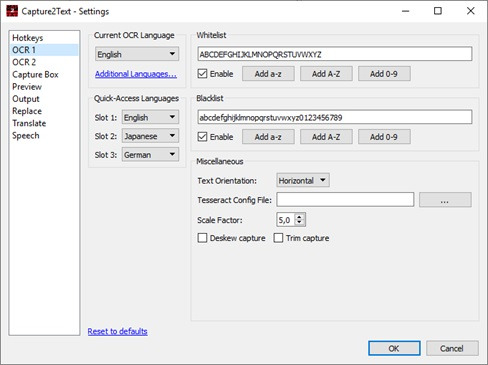Viewport: 488px width, 365px height.
Task: Click the Capture2Text app icon in title bar
Action: click(x=12, y=11)
